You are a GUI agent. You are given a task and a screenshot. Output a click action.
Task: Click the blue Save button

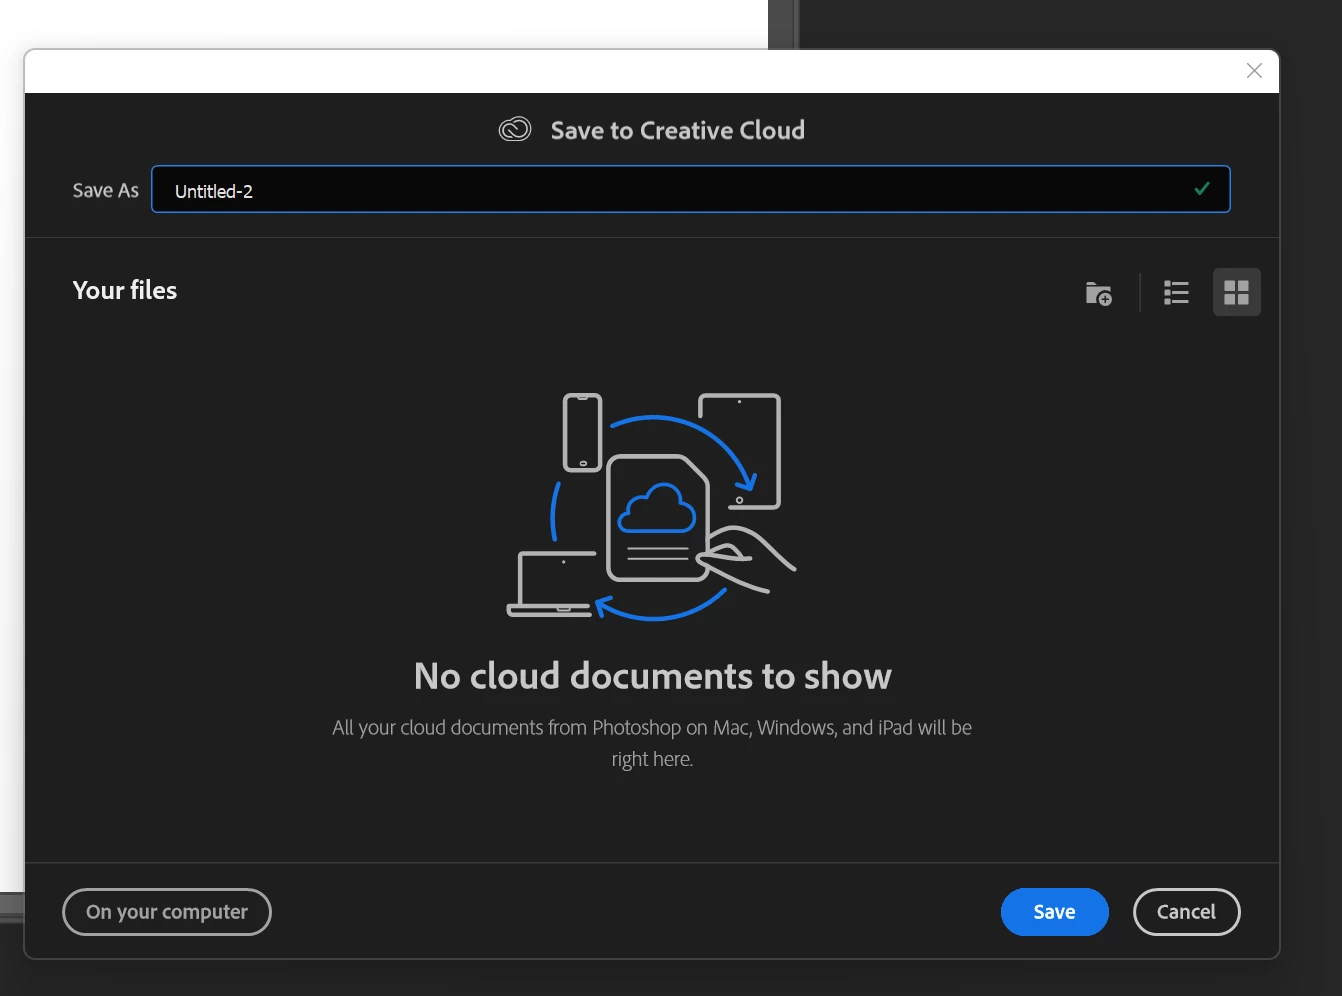pyautogui.click(x=1054, y=912)
